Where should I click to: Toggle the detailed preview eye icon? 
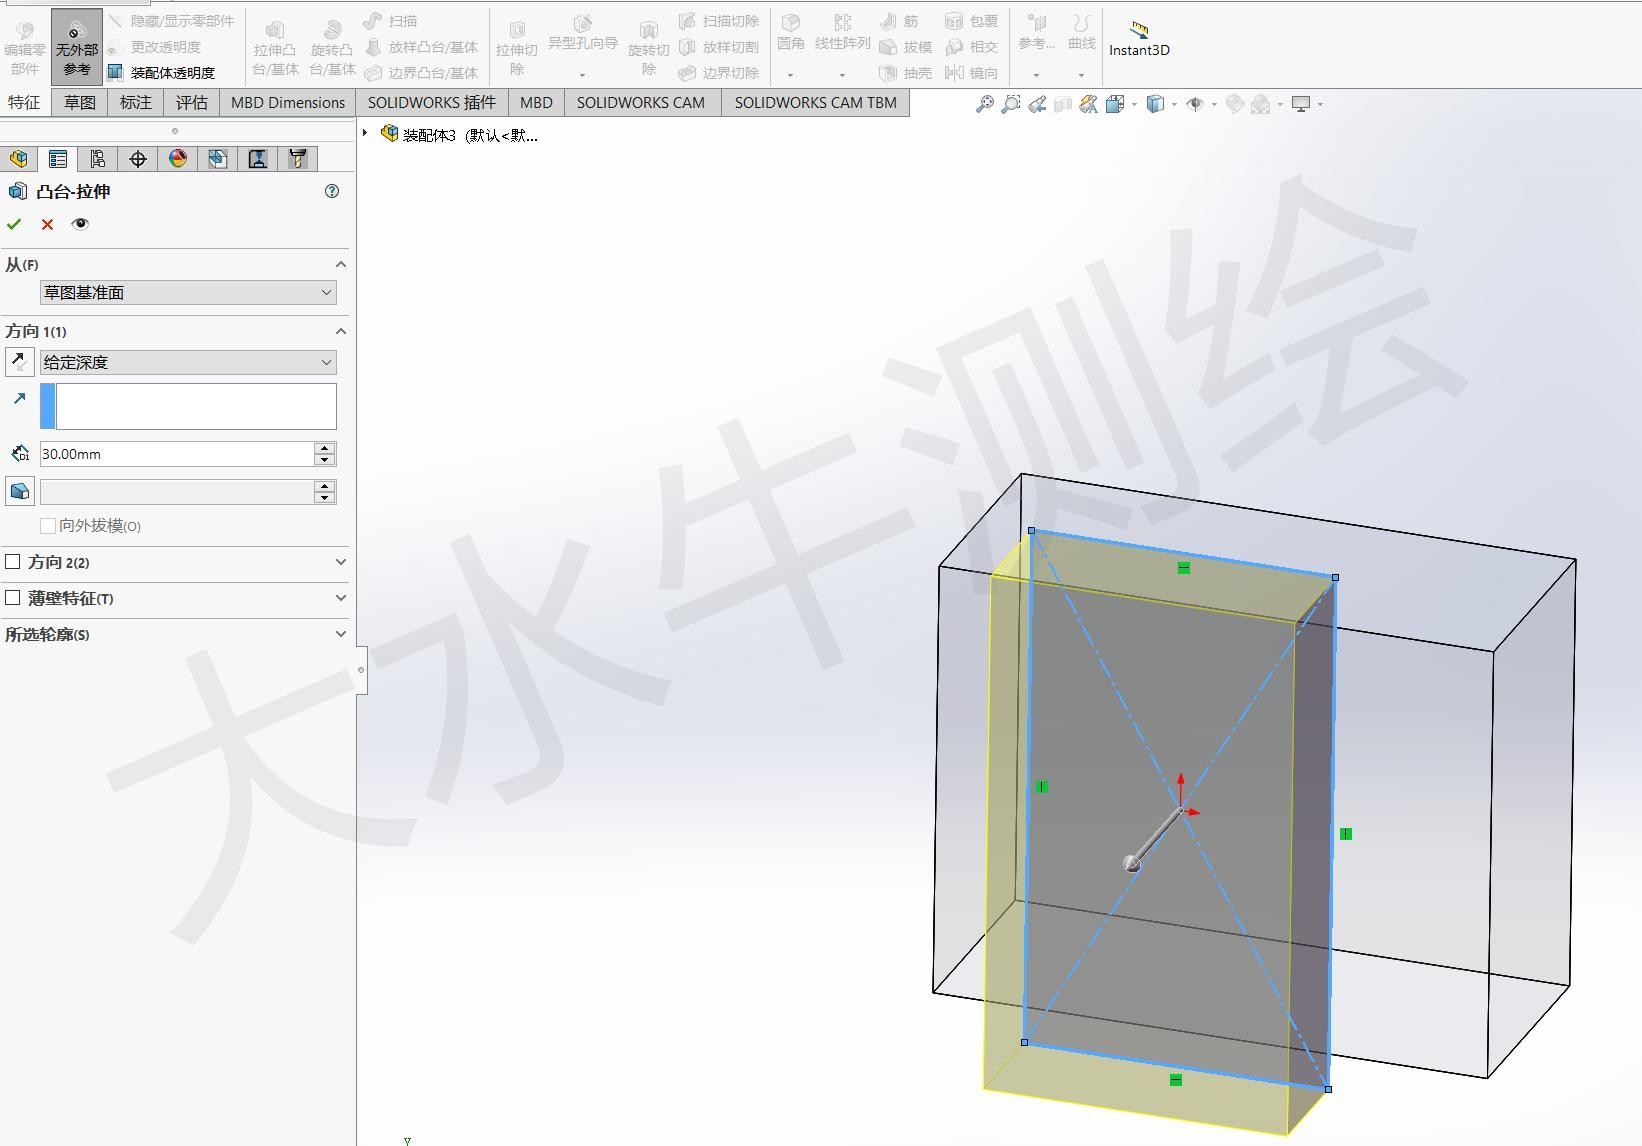point(80,224)
